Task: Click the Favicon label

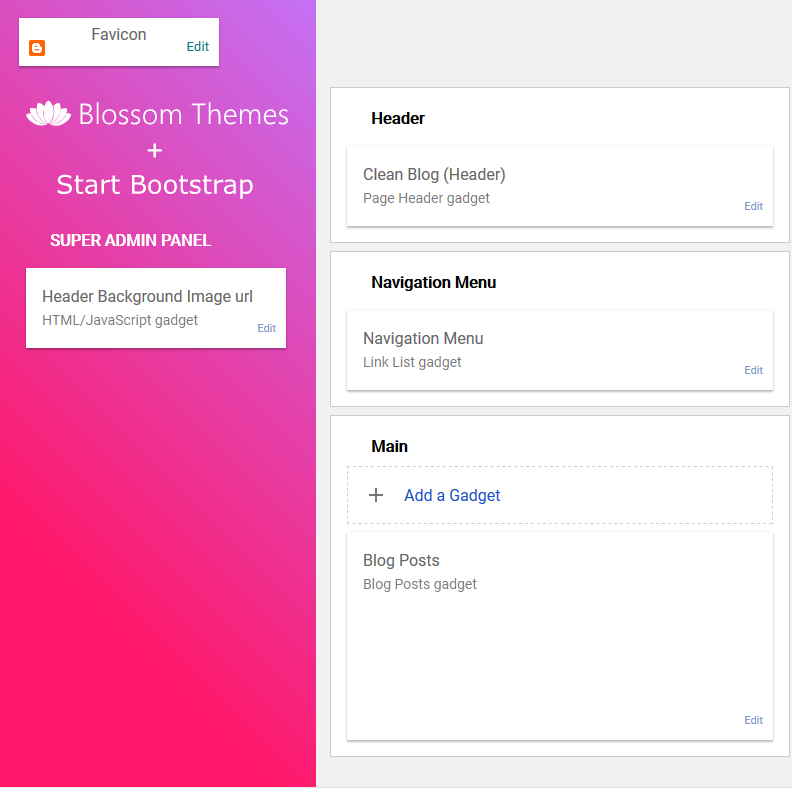Action: (119, 34)
